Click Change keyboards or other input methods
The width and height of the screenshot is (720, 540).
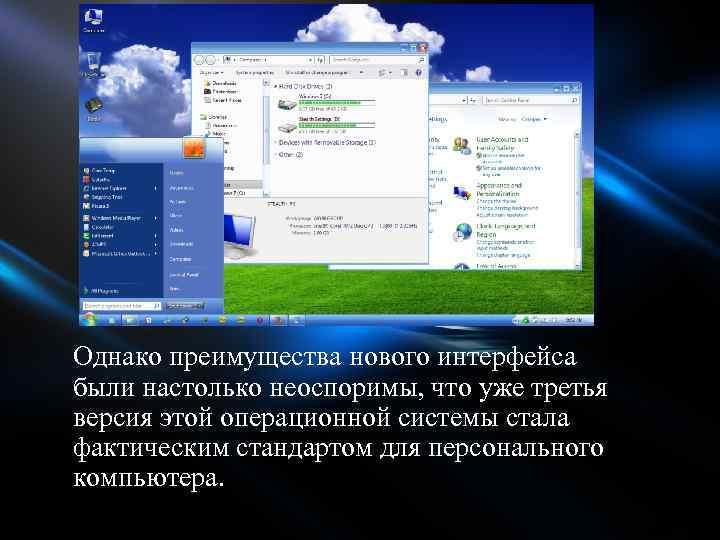506,245
